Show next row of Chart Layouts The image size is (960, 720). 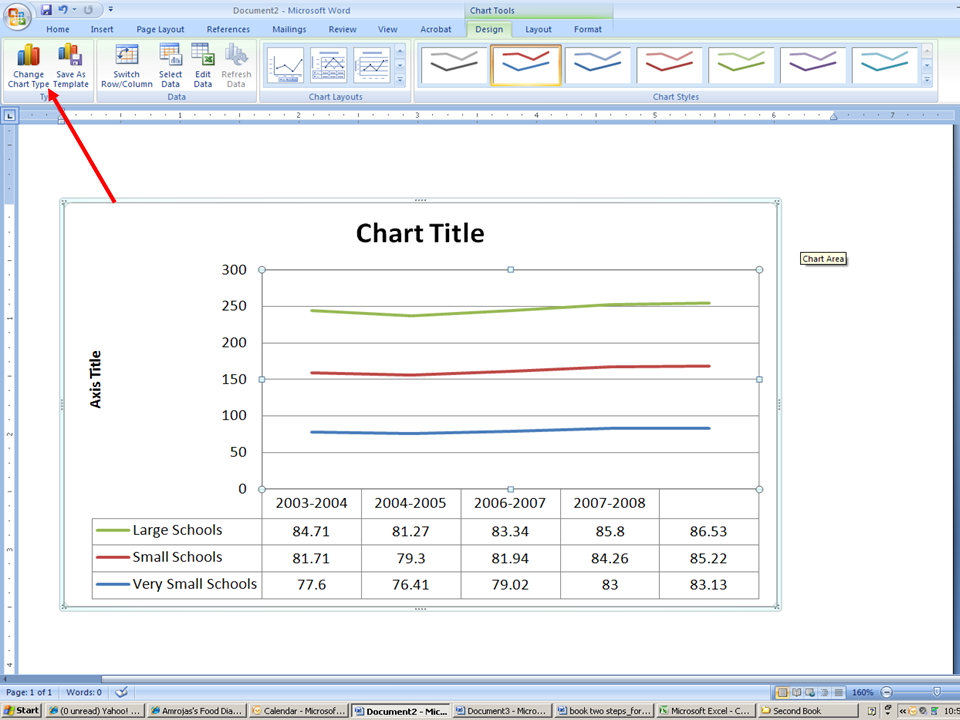[400, 66]
